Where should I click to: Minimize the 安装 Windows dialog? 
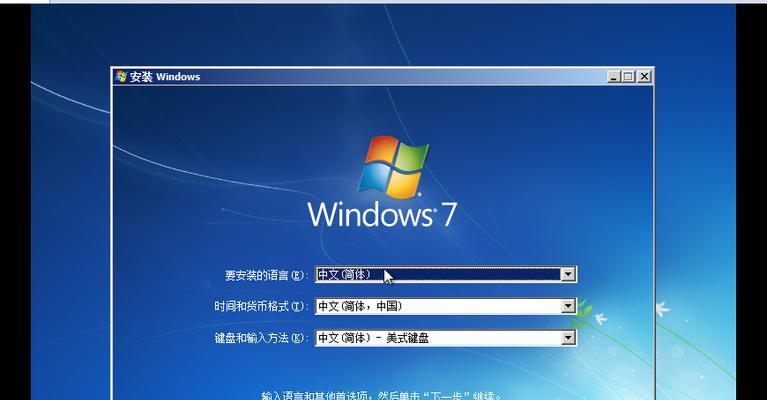tap(613, 76)
